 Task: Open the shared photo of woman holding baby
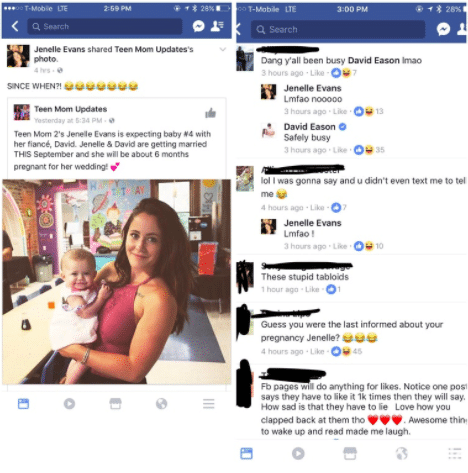117,282
